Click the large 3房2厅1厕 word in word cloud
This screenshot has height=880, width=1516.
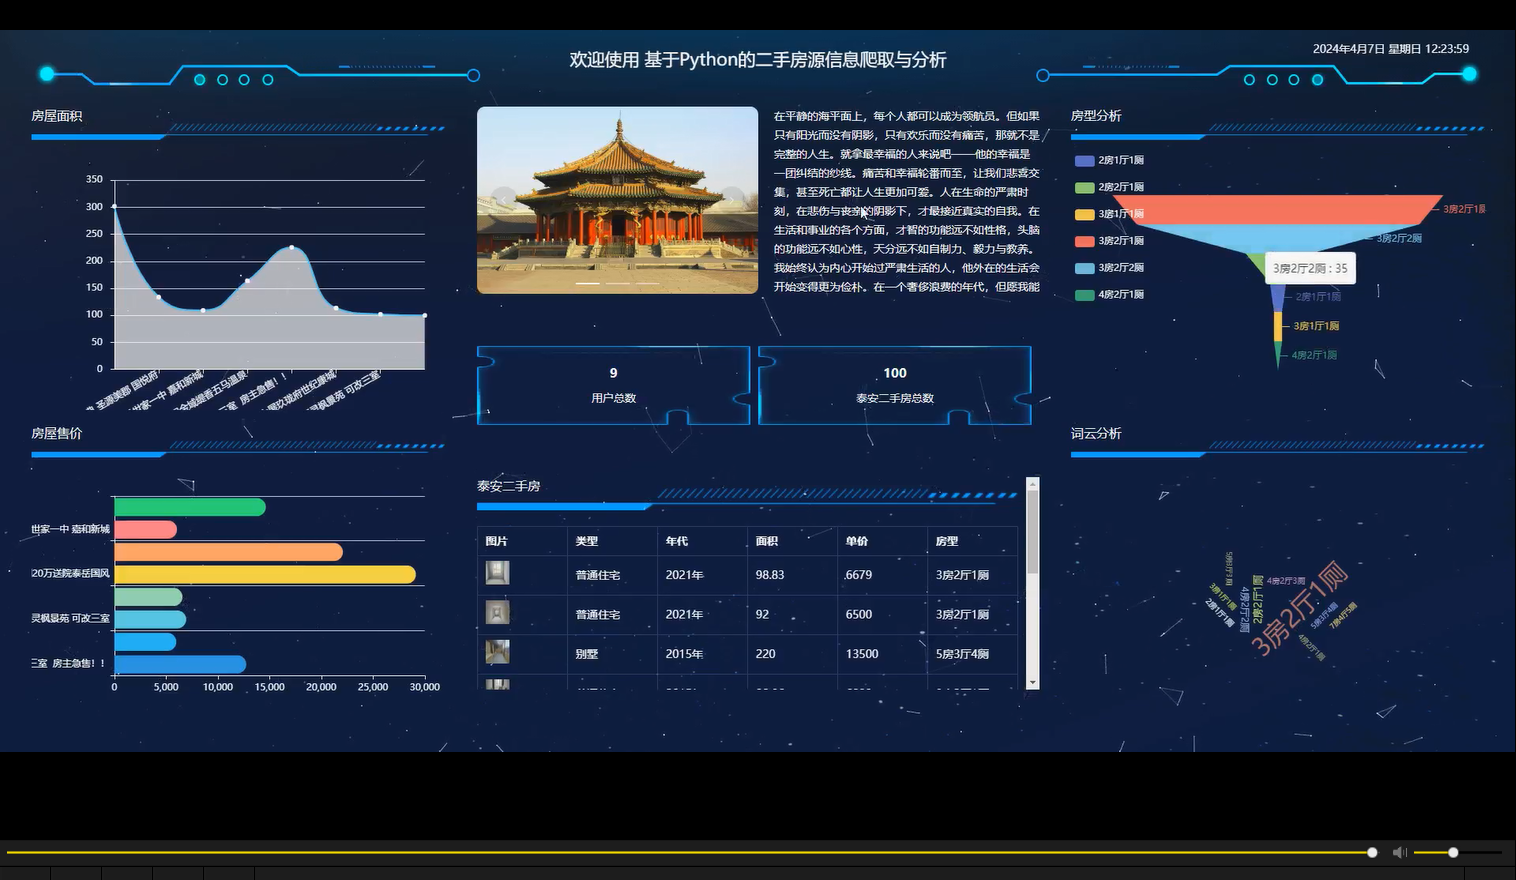tap(1299, 609)
